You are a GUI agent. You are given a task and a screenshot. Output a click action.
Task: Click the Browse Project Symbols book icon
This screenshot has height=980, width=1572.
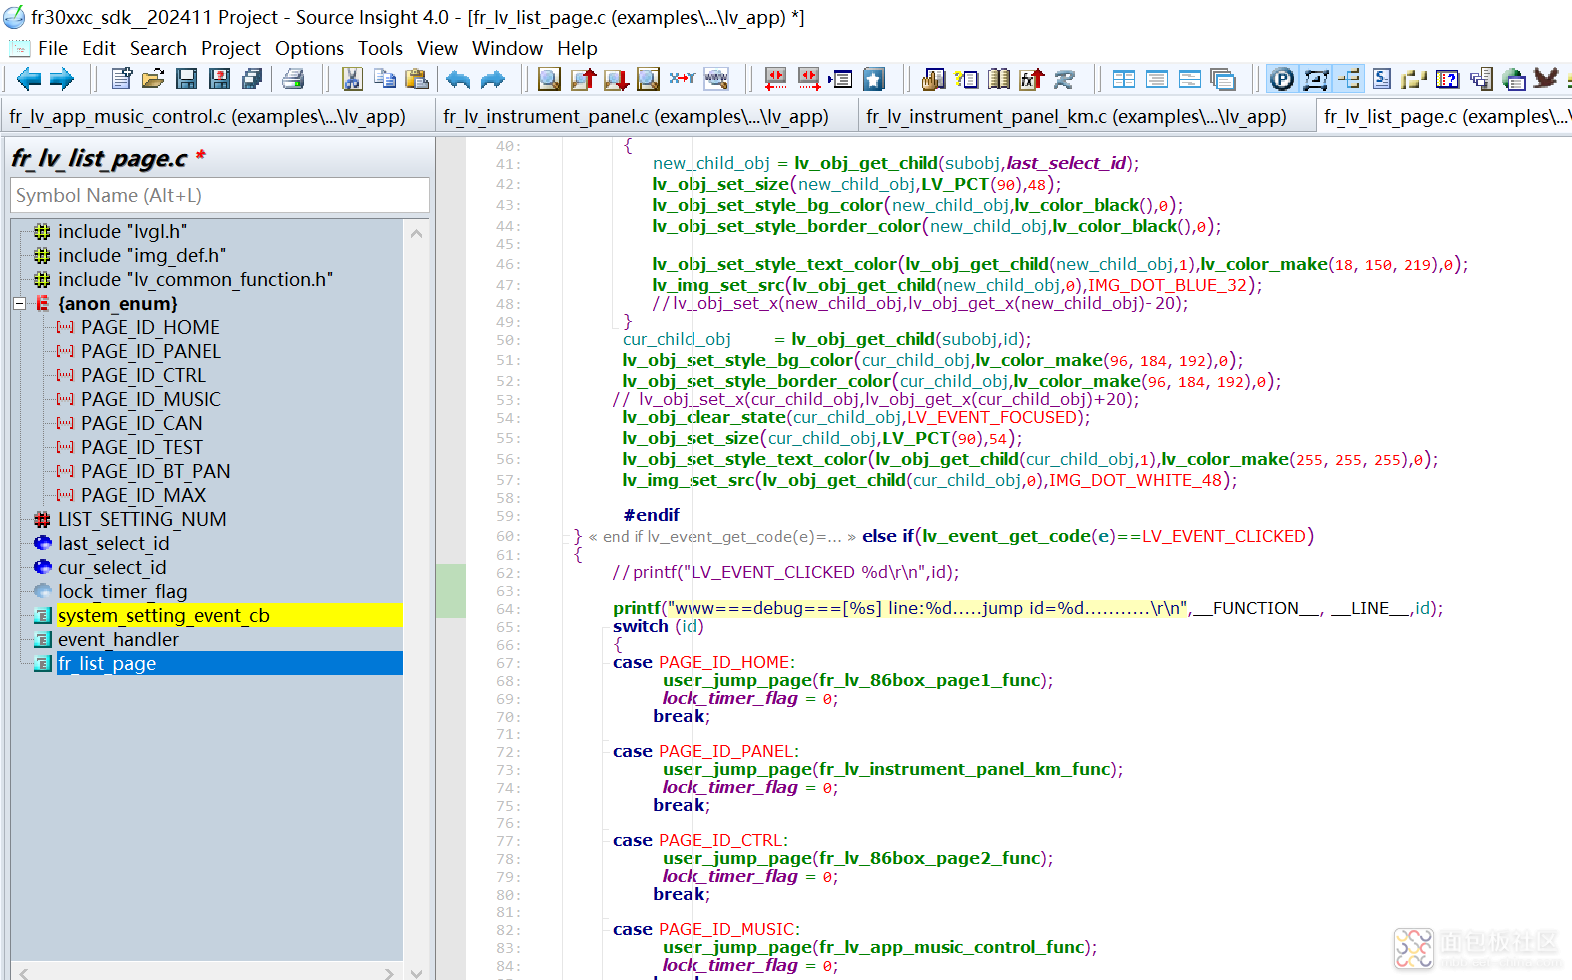point(999,79)
